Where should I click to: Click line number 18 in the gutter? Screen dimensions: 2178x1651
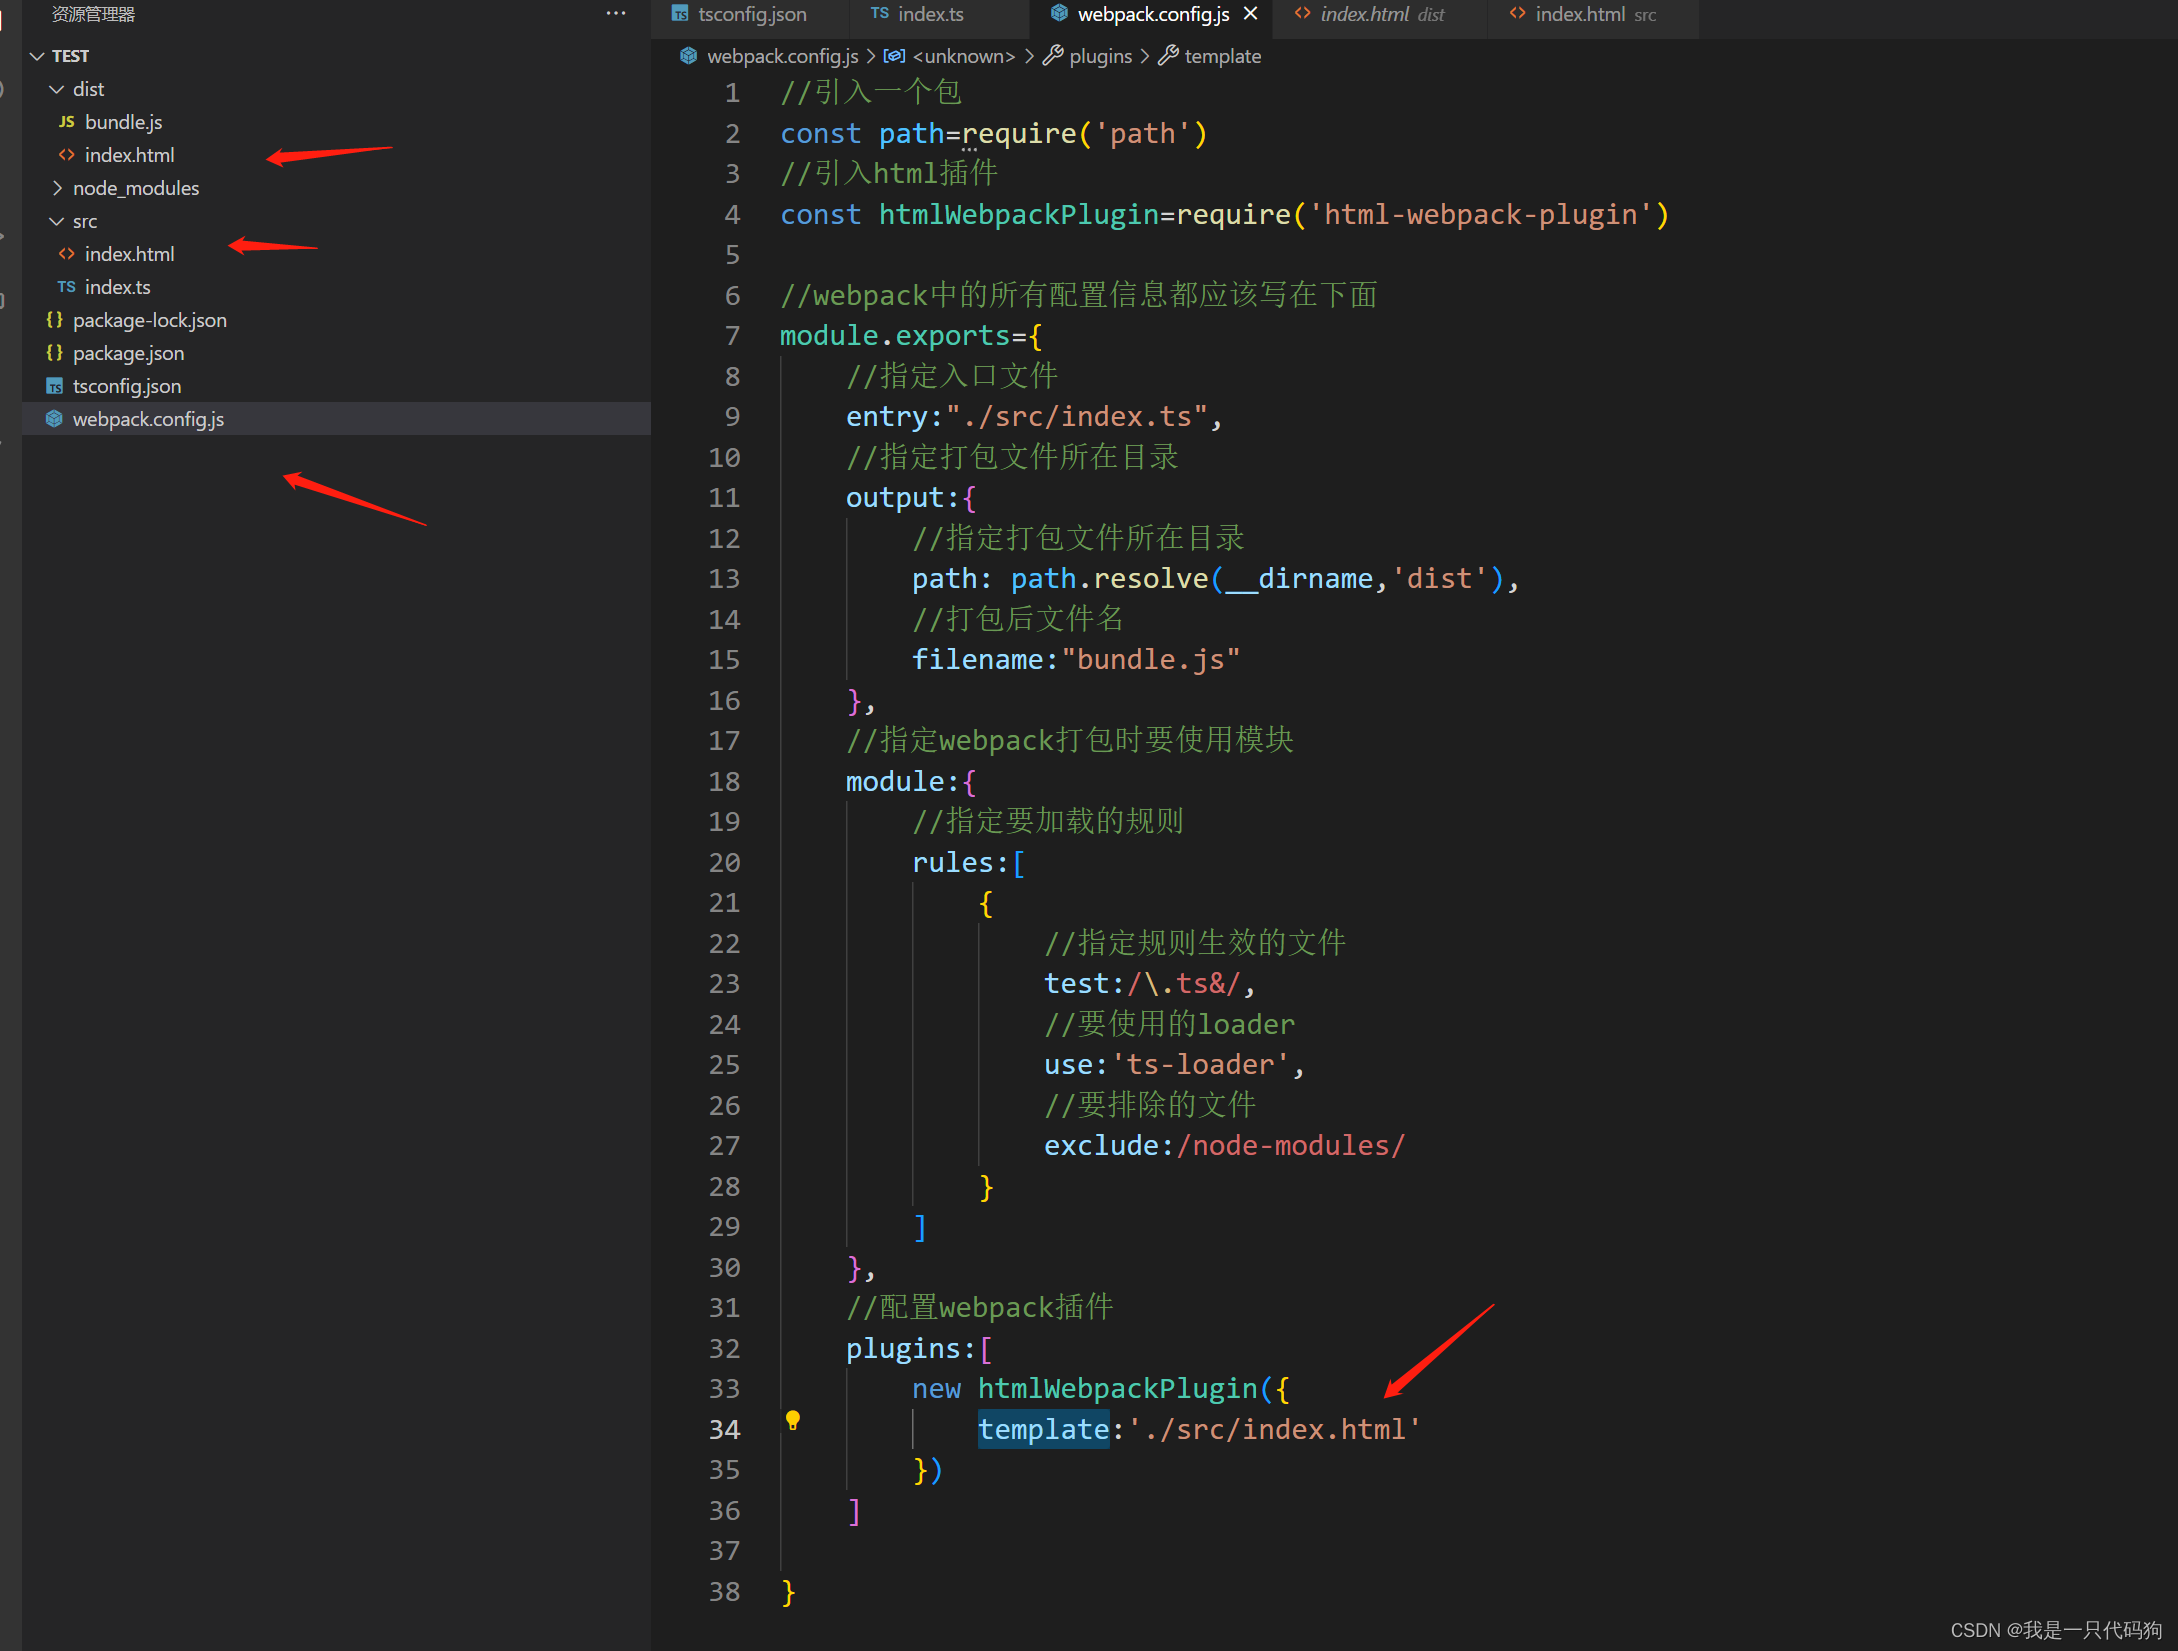click(x=724, y=782)
